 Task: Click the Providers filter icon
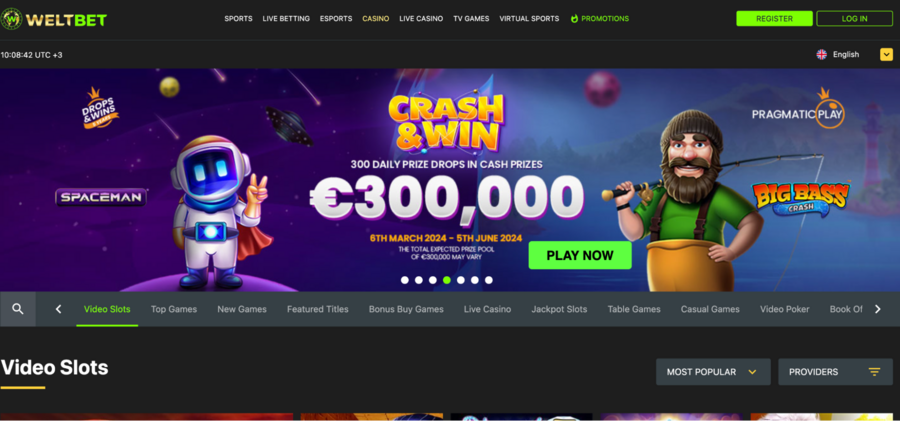[x=874, y=372]
